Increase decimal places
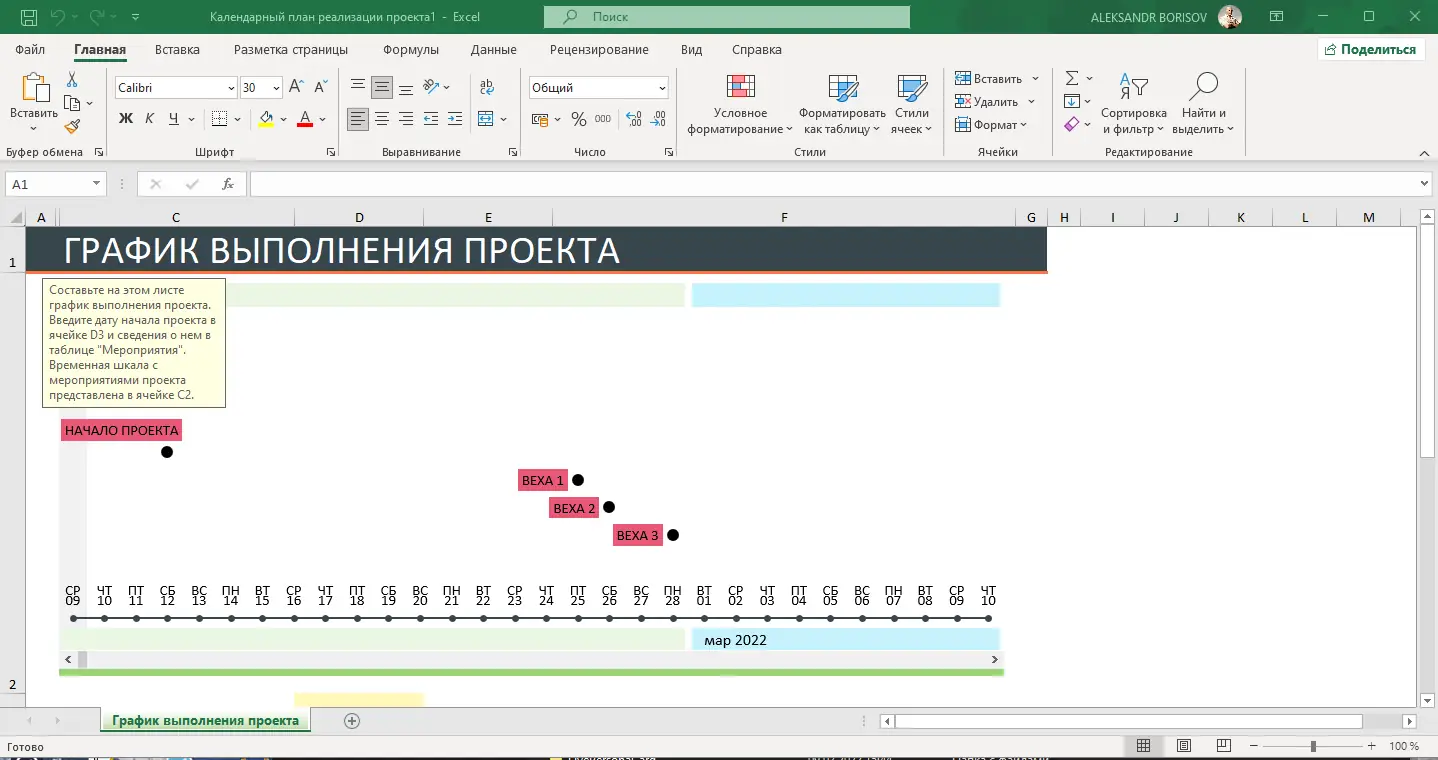1438x760 pixels. pyautogui.click(x=634, y=119)
